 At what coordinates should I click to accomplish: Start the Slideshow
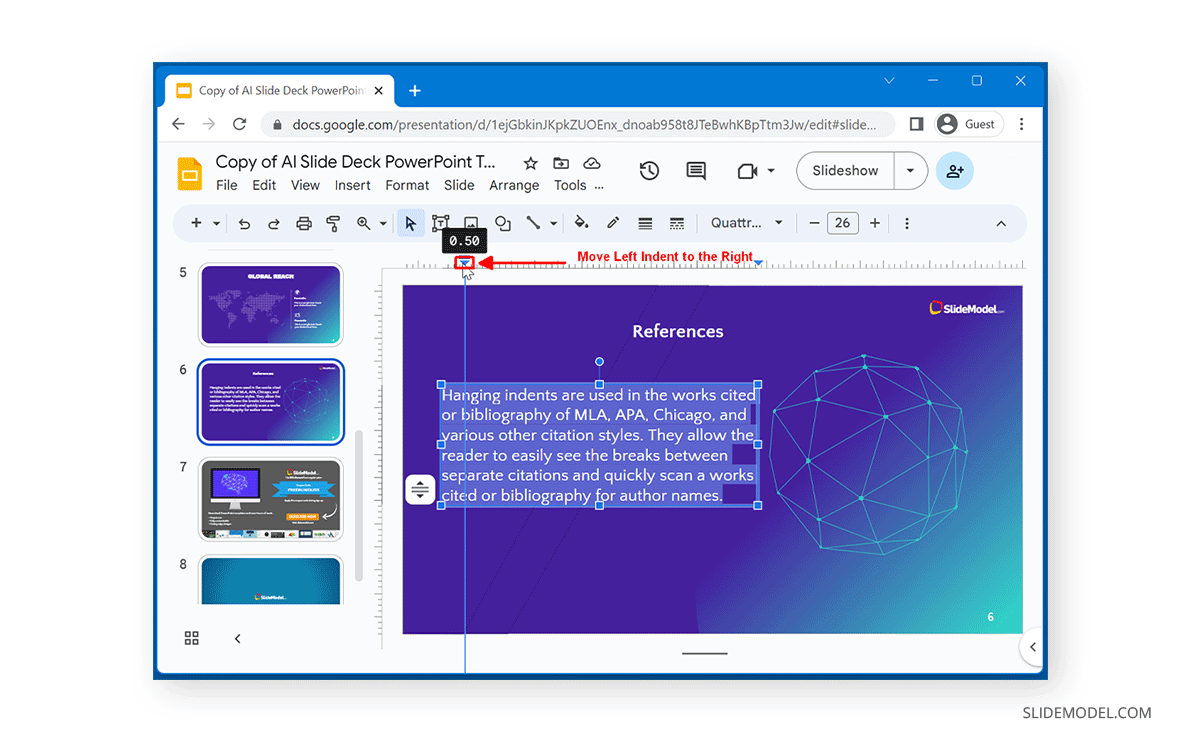point(843,170)
